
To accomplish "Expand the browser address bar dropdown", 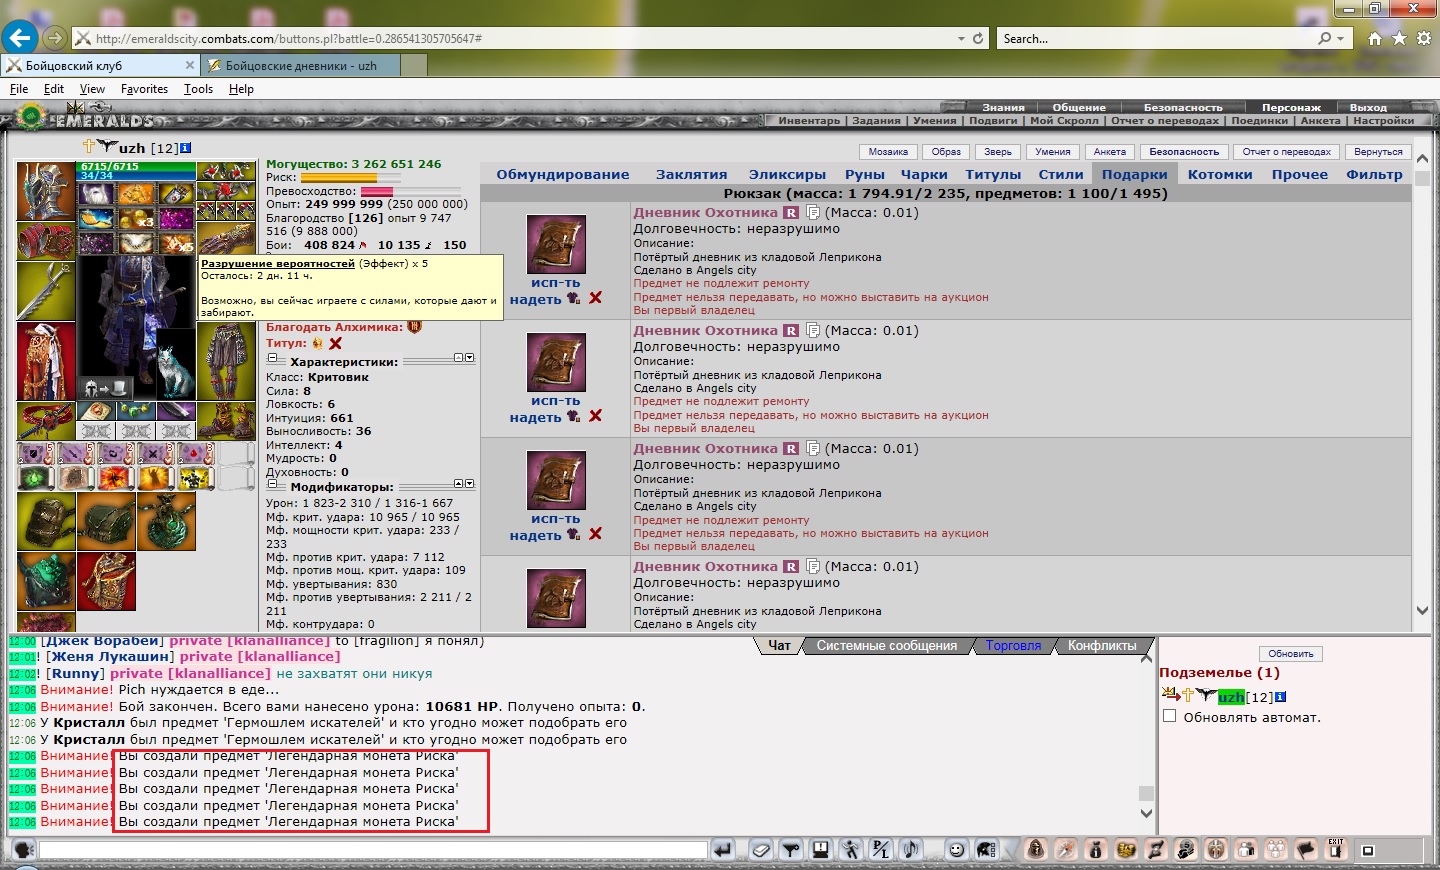I will click(x=961, y=38).
